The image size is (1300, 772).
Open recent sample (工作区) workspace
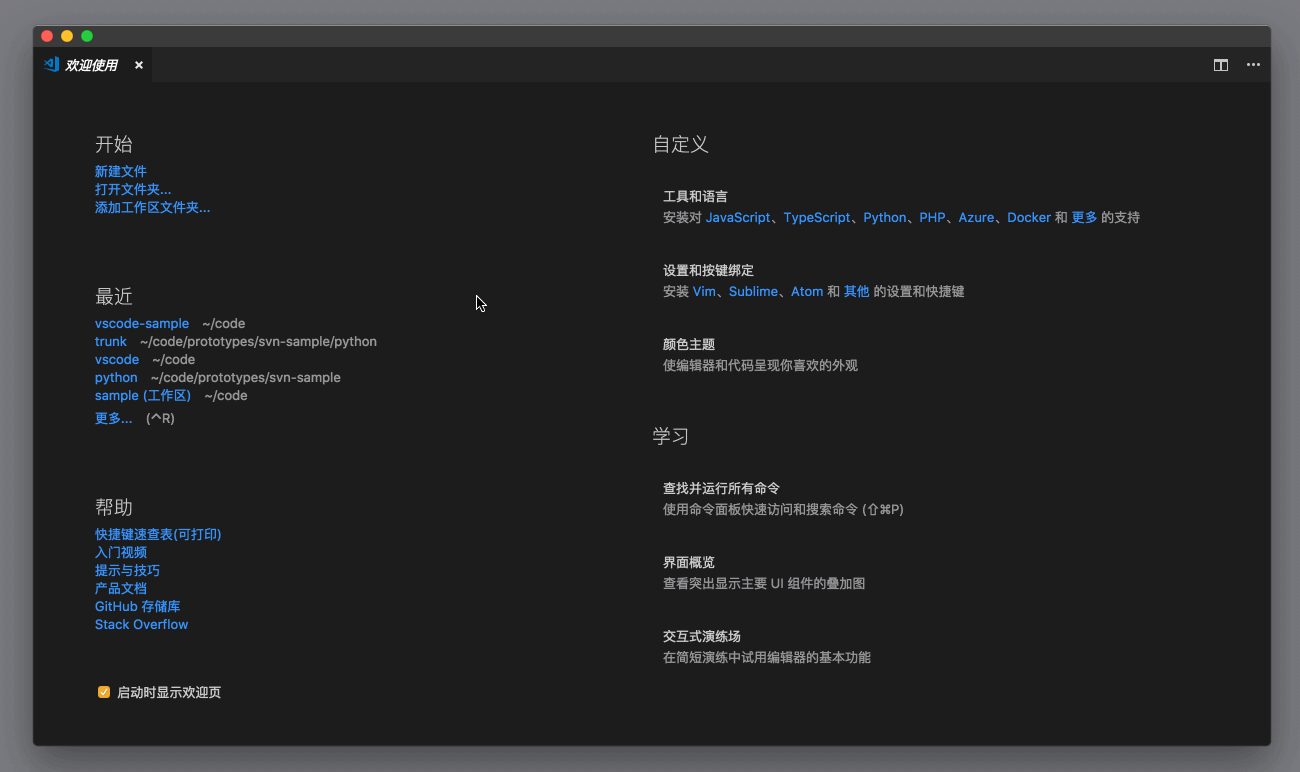point(143,396)
